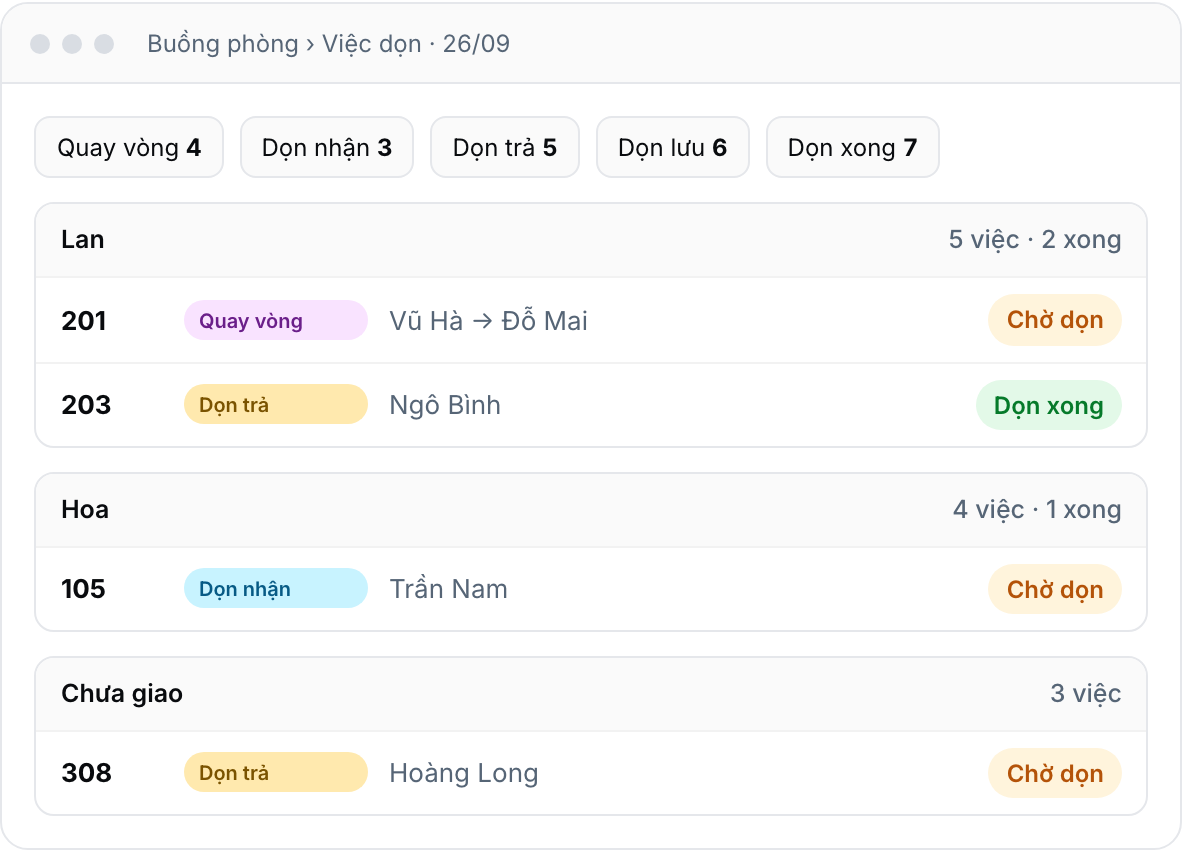Click the Dọn trả tag on room 308

pos(276,773)
